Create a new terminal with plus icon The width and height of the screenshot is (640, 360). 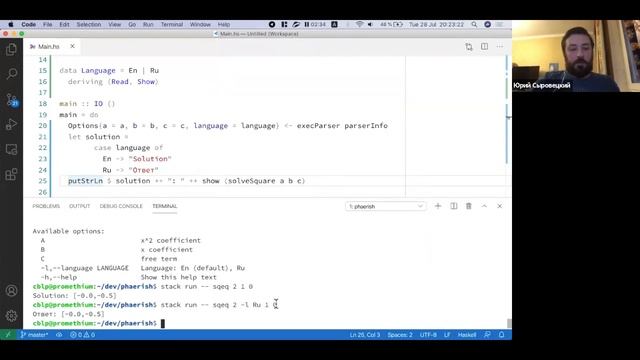coord(438,206)
